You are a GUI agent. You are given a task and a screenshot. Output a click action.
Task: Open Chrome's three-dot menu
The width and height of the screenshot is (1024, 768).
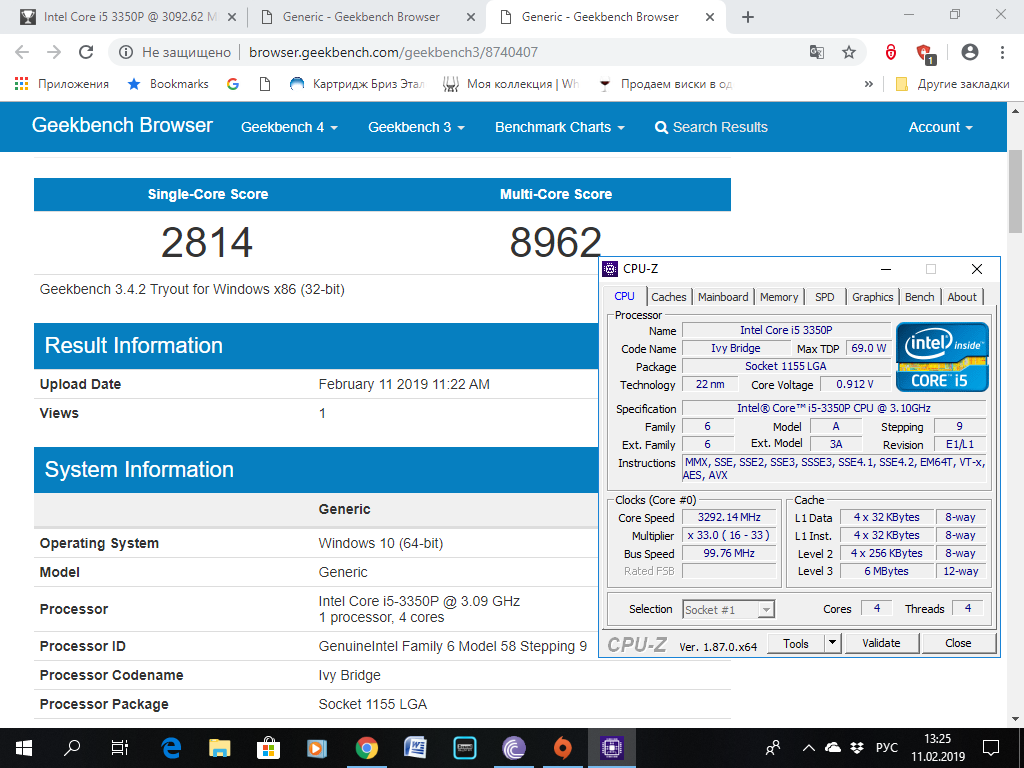[x=1002, y=52]
